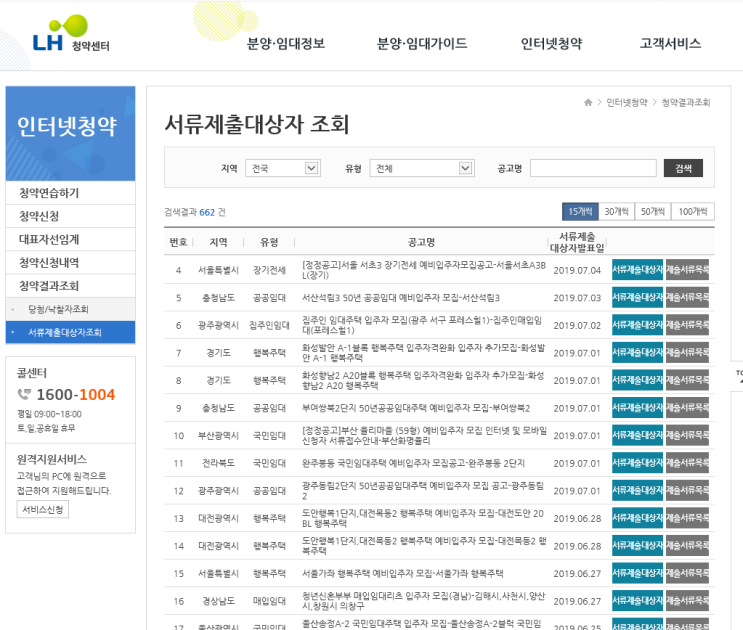Image resolution: width=743 pixels, height=630 pixels.
Task: Show 15개씩 results per page
Action: pos(580,212)
